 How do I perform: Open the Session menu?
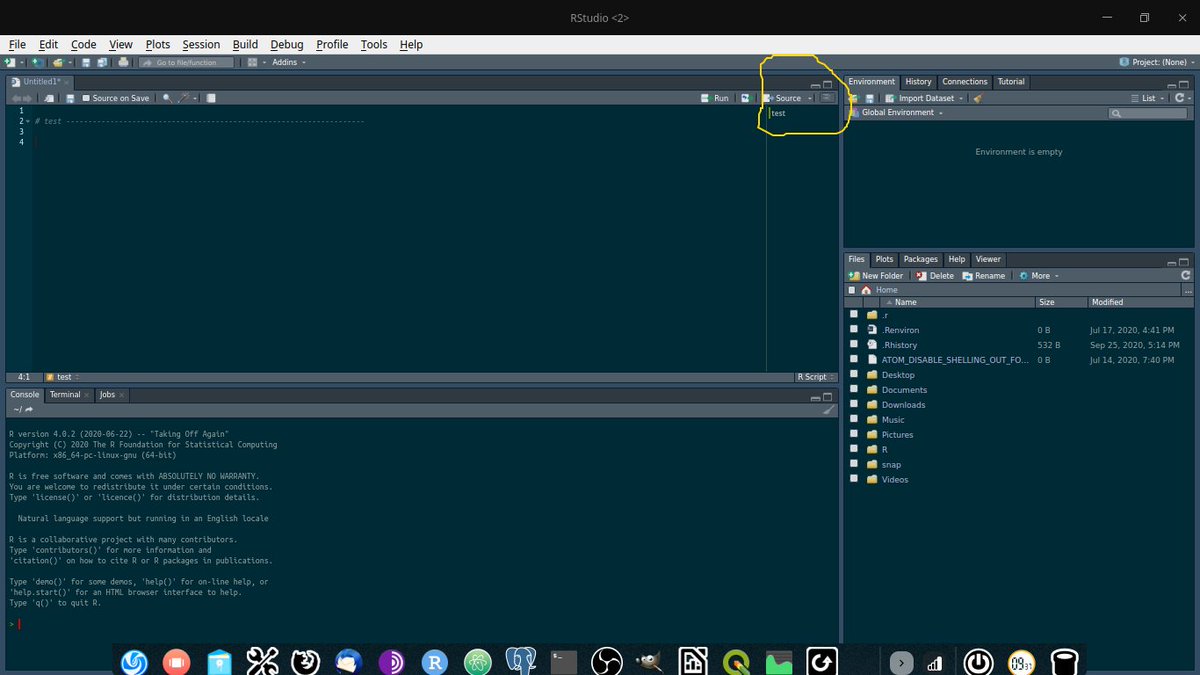click(x=201, y=44)
